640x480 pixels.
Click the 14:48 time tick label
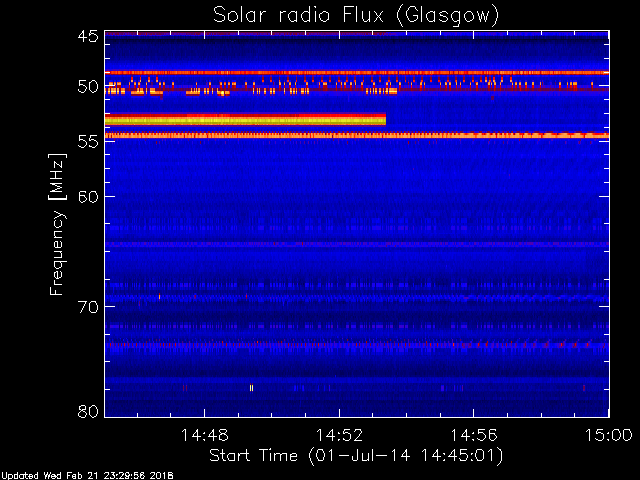[x=204, y=435]
